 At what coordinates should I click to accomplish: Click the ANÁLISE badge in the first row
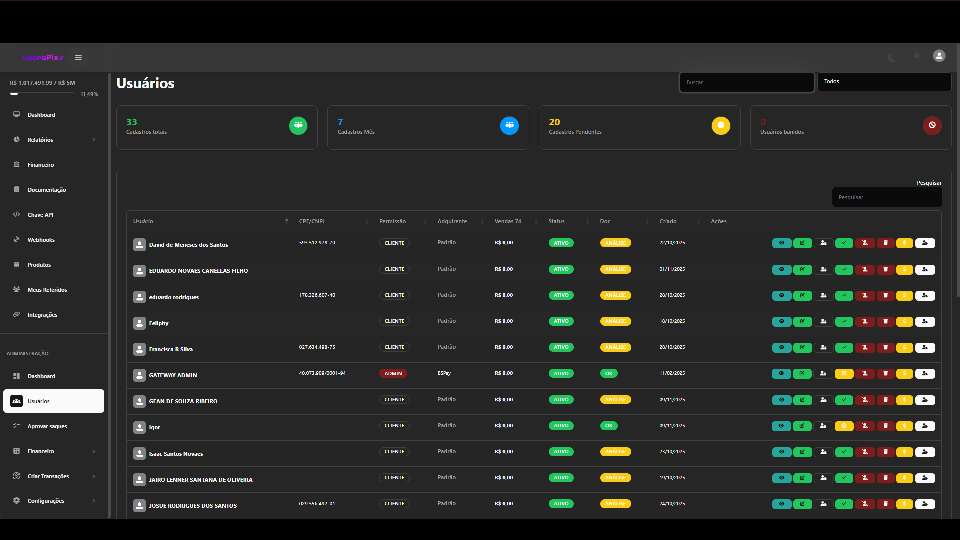pos(615,243)
